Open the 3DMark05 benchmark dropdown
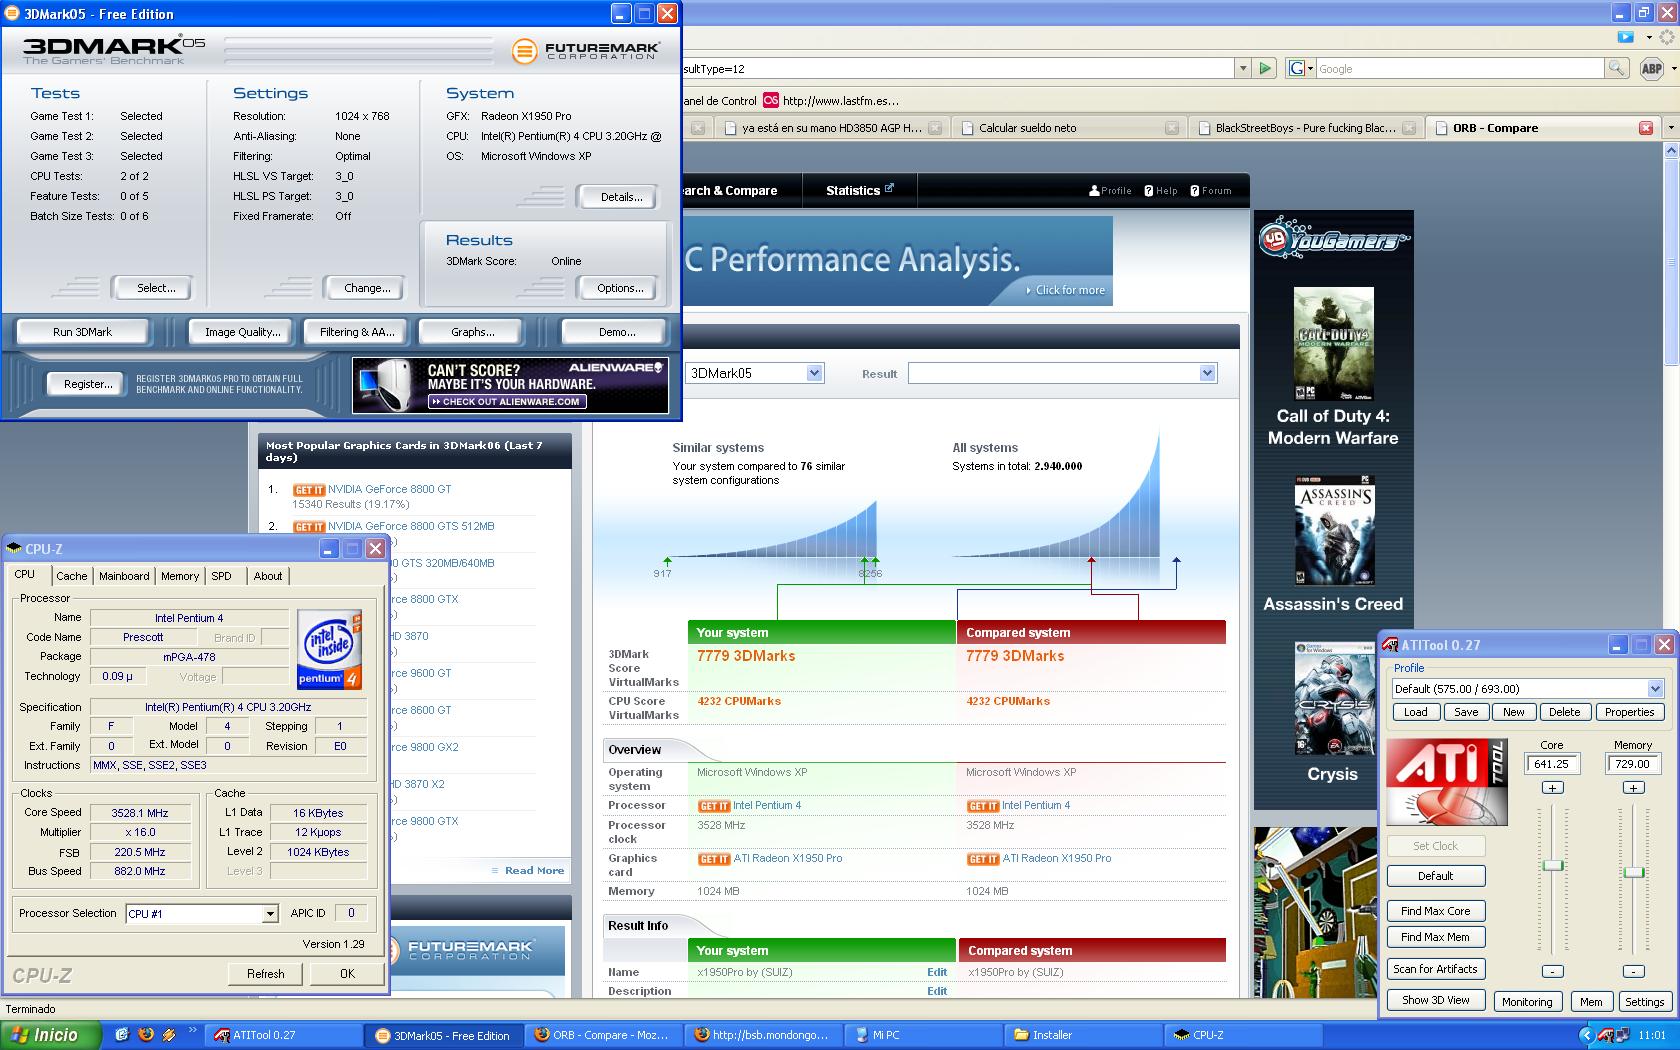This screenshot has width=1680, height=1050. coord(814,373)
